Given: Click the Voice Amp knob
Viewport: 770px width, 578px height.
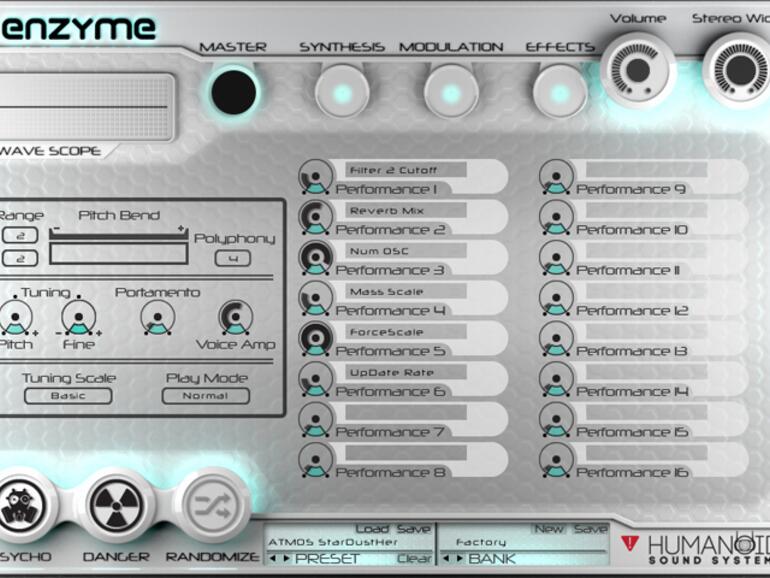Looking at the screenshot, I should tap(236, 318).
